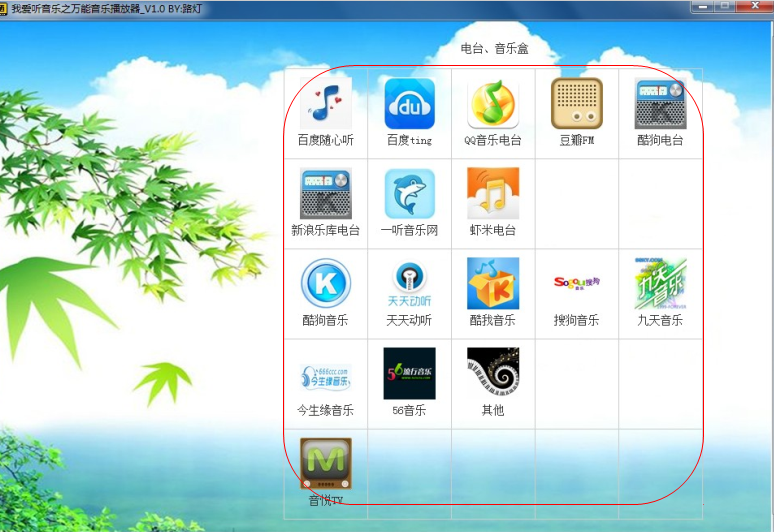Click the 酷我音乐 text label
This screenshot has width=774, height=532.
tap(493, 320)
